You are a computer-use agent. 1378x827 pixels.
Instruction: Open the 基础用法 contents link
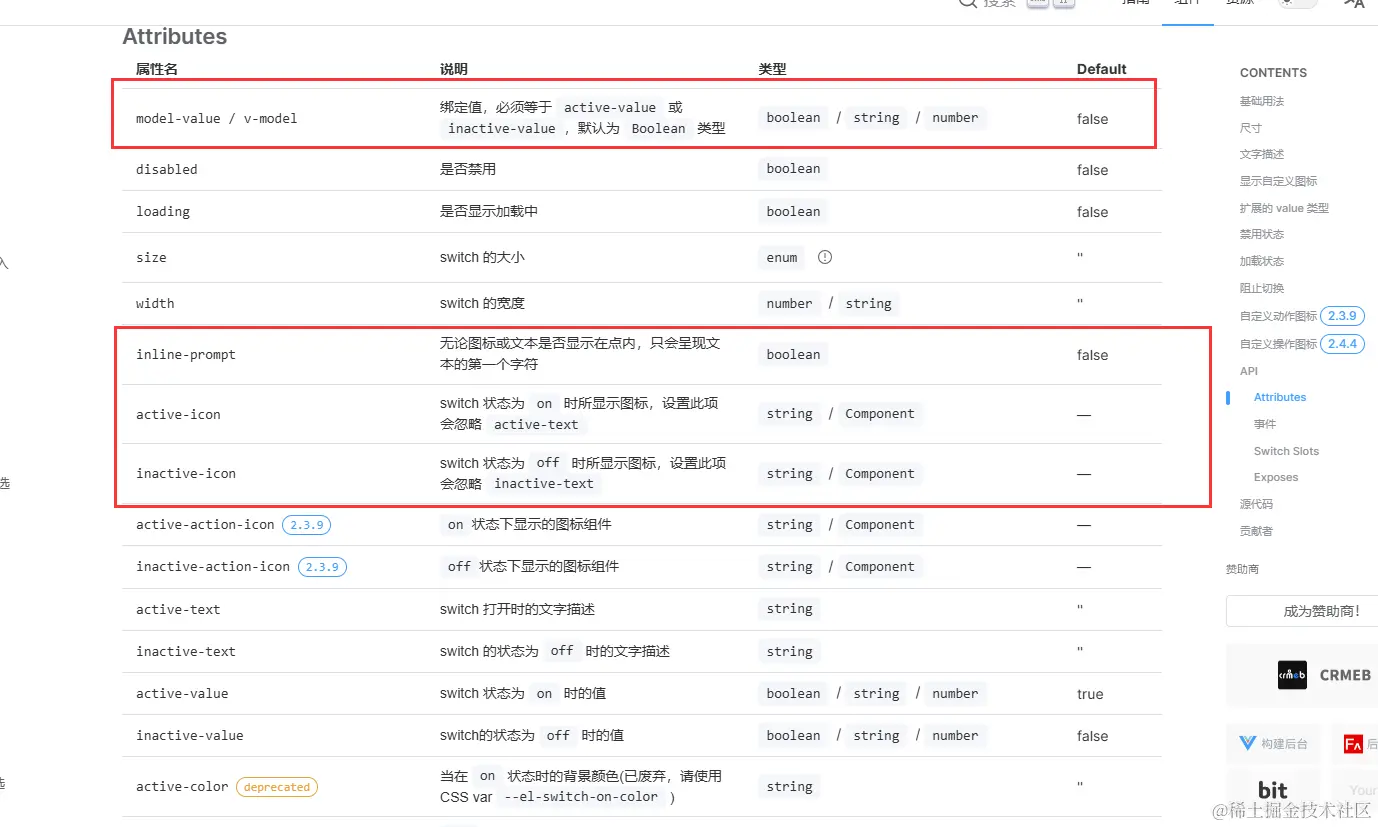pyautogui.click(x=1261, y=101)
